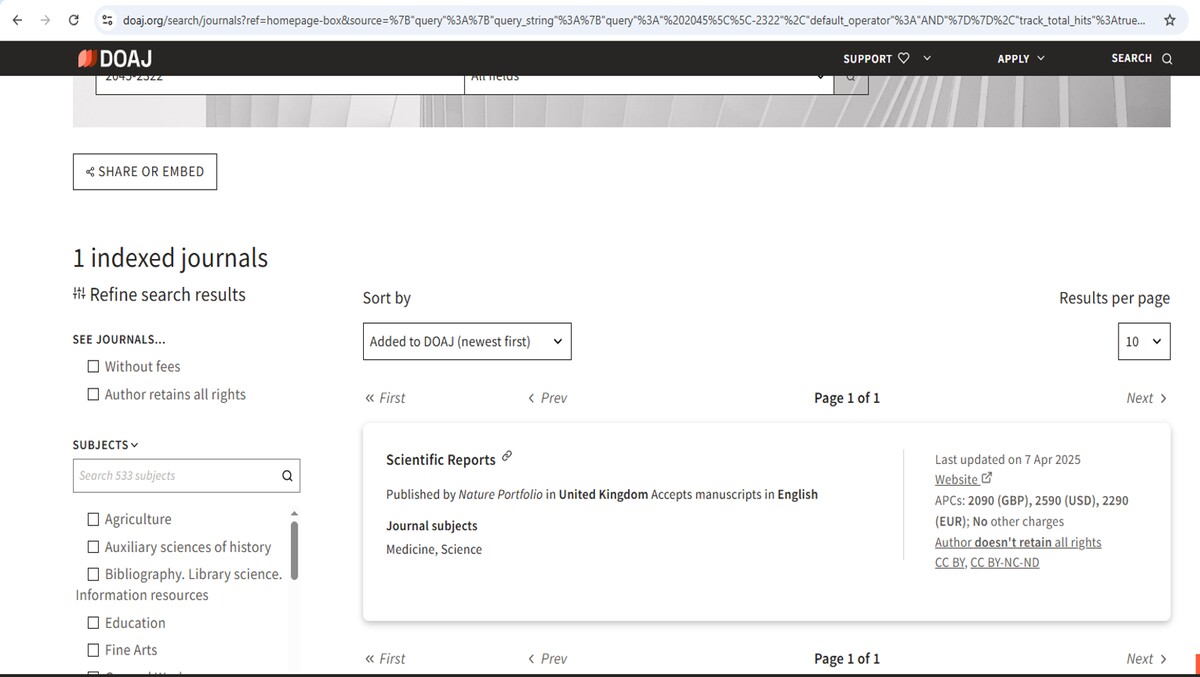Open the Scientific Reports journal title
The image size is (1200, 677).
[441, 460]
